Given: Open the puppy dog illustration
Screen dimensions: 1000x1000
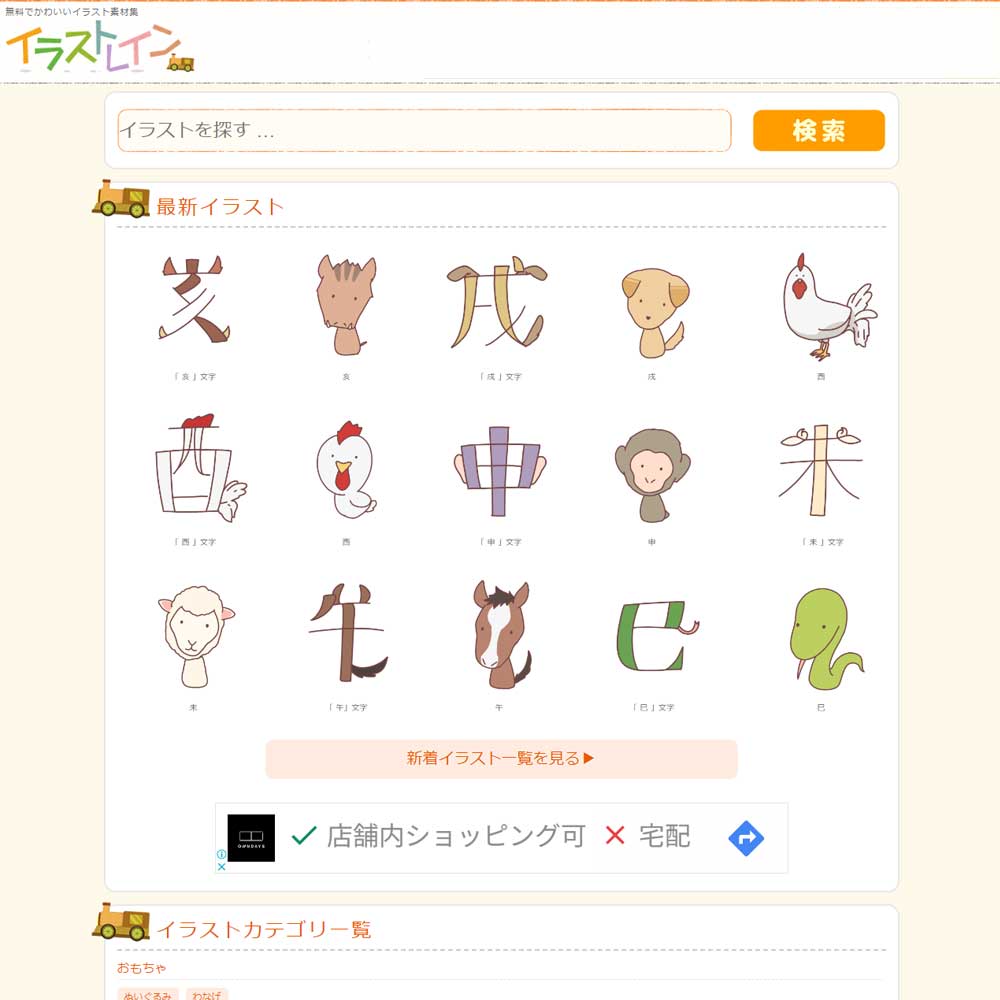Looking at the screenshot, I should (x=655, y=312).
